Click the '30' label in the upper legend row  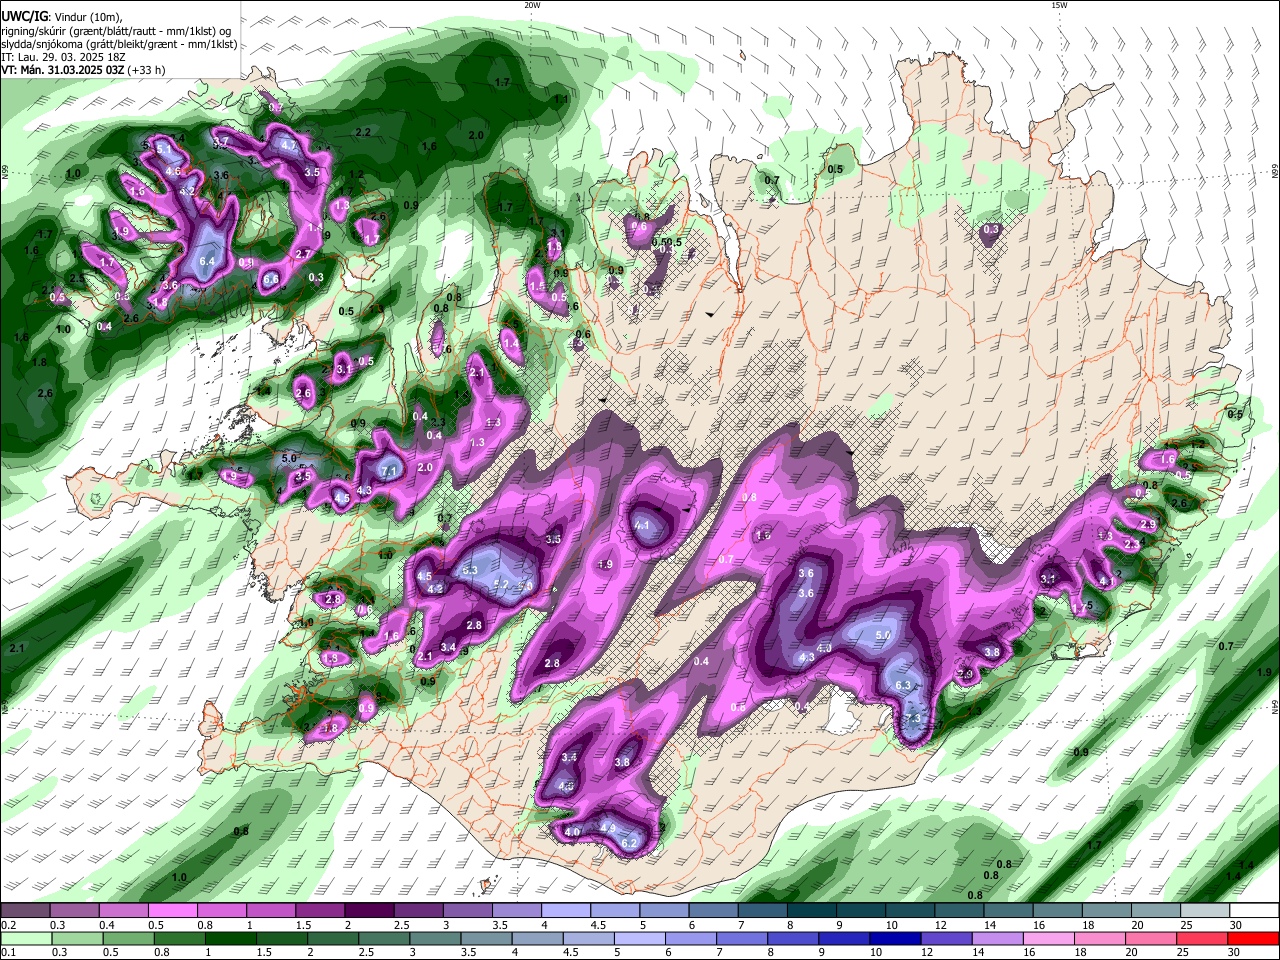coord(1235,925)
